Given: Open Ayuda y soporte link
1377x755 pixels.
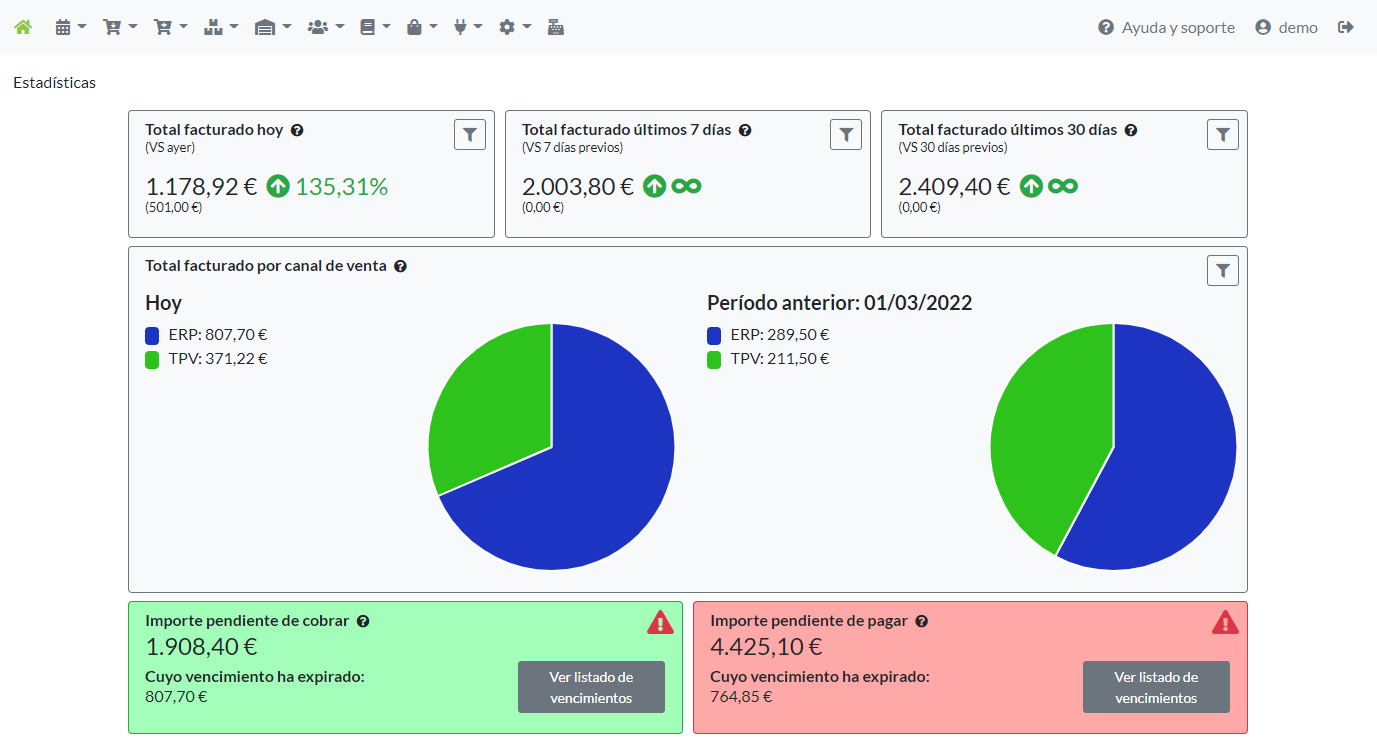Looking at the screenshot, I should (1166, 27).
